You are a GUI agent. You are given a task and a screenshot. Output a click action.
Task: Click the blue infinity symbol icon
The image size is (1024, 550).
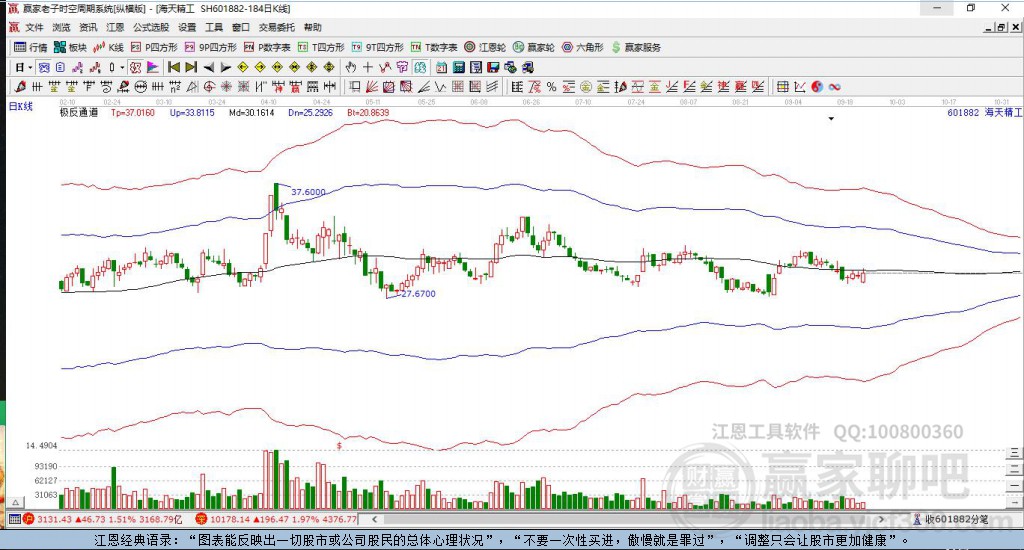[x=833, y=87]
